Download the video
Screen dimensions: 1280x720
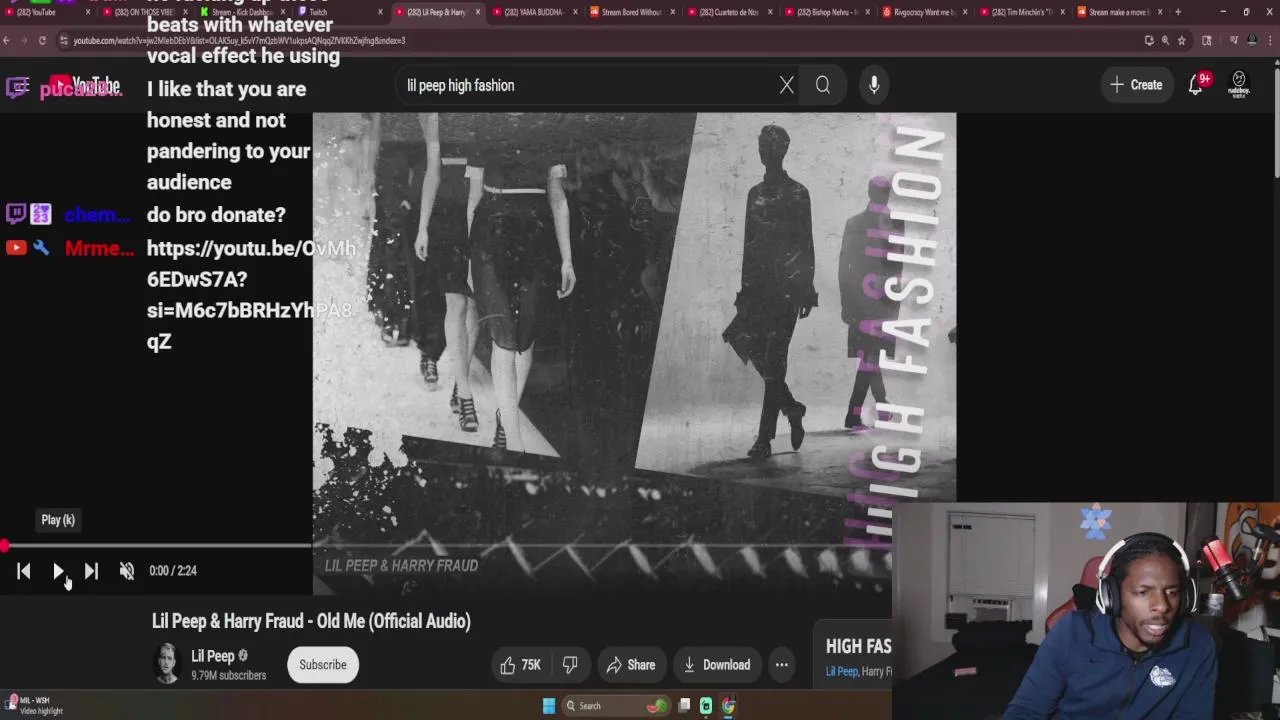716,665
